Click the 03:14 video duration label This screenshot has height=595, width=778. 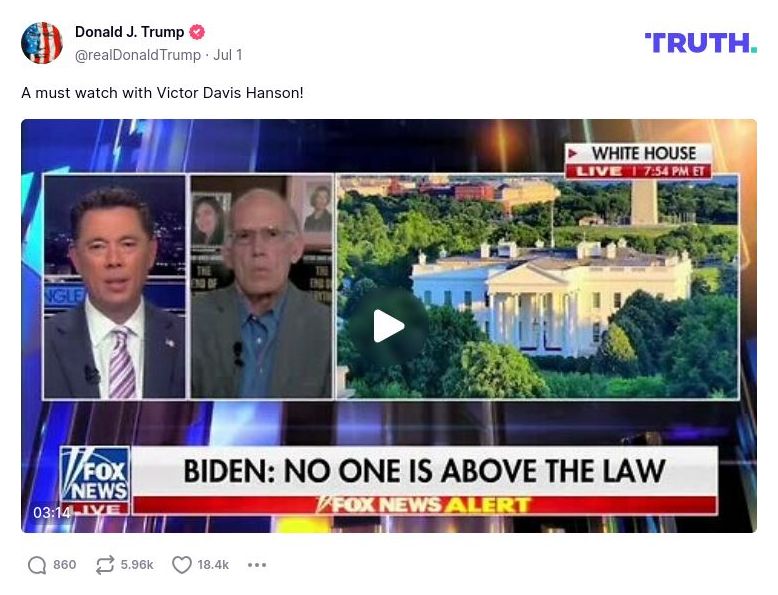[x=52, y=512]
